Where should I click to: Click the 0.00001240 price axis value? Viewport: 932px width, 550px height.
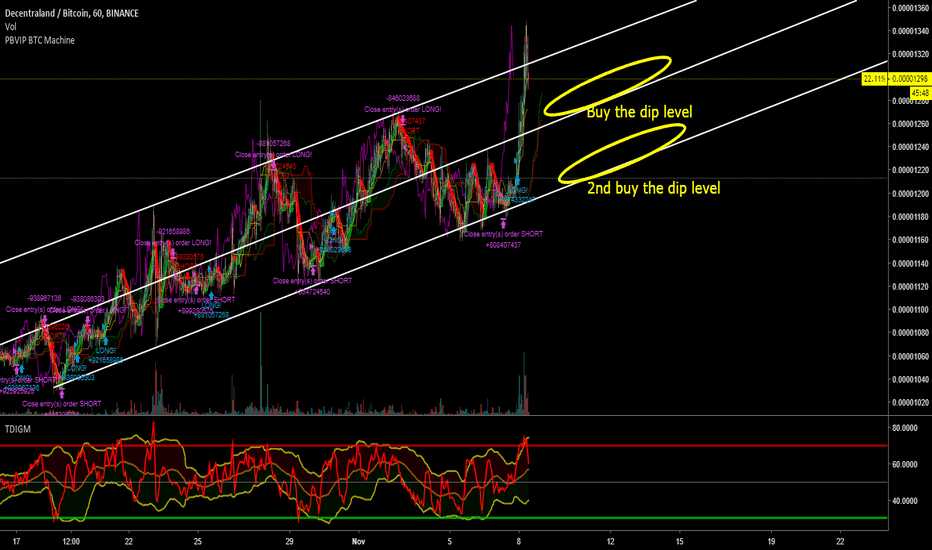coord(911,147)
